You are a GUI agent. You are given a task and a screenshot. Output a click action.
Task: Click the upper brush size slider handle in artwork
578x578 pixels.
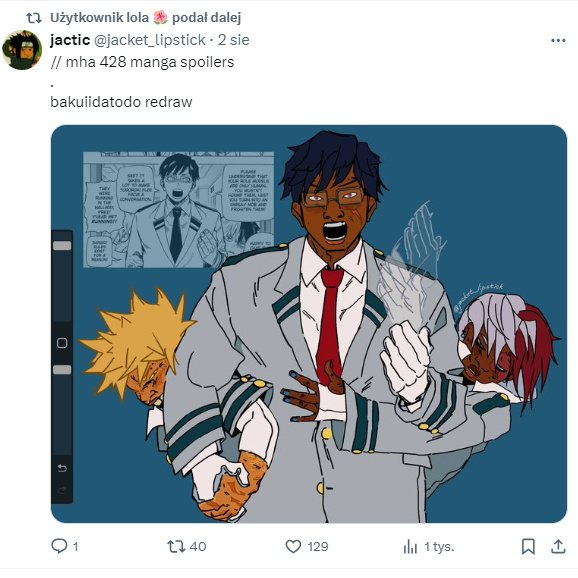coord(62,246)
